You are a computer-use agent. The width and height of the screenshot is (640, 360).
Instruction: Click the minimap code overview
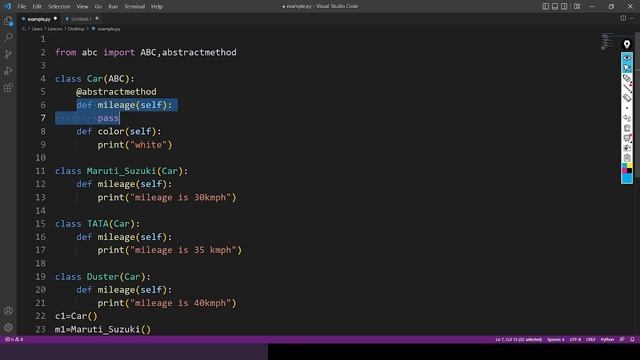coord(607,41)
